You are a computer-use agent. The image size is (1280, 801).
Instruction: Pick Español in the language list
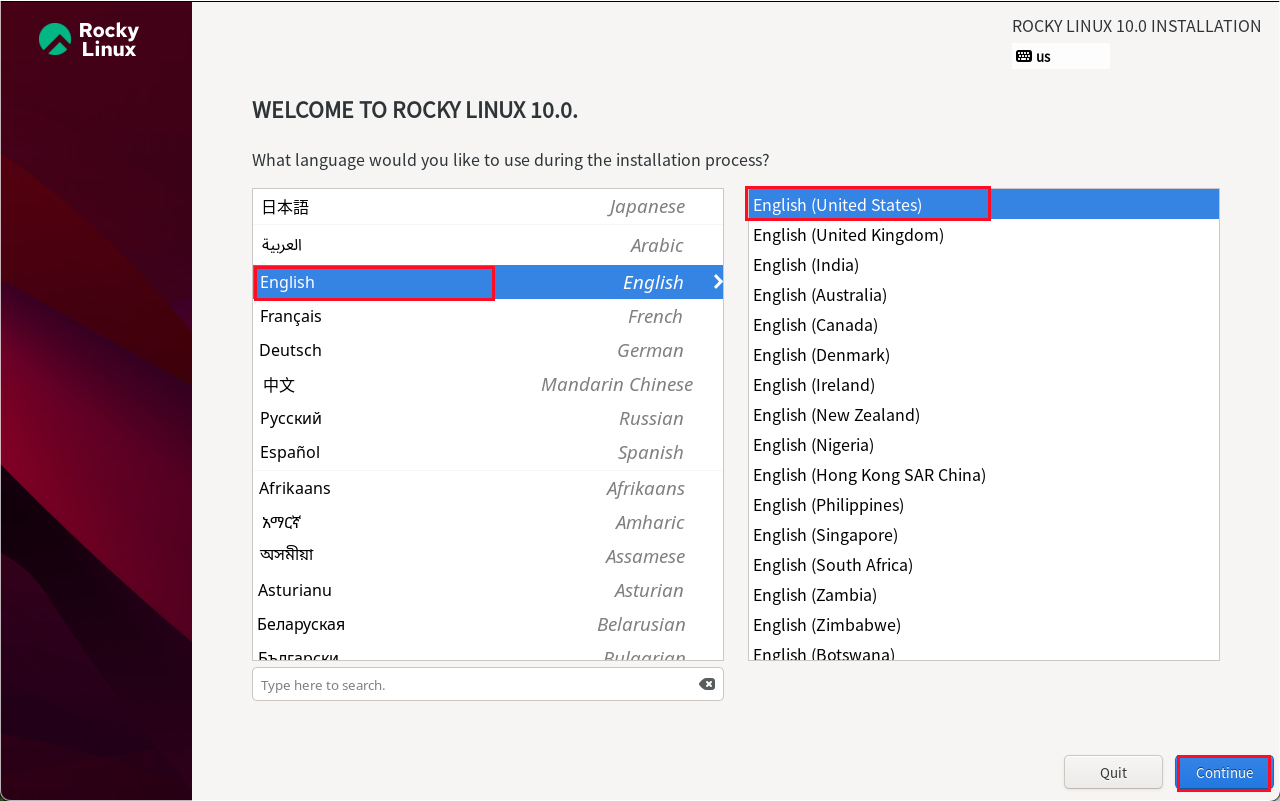487,452
